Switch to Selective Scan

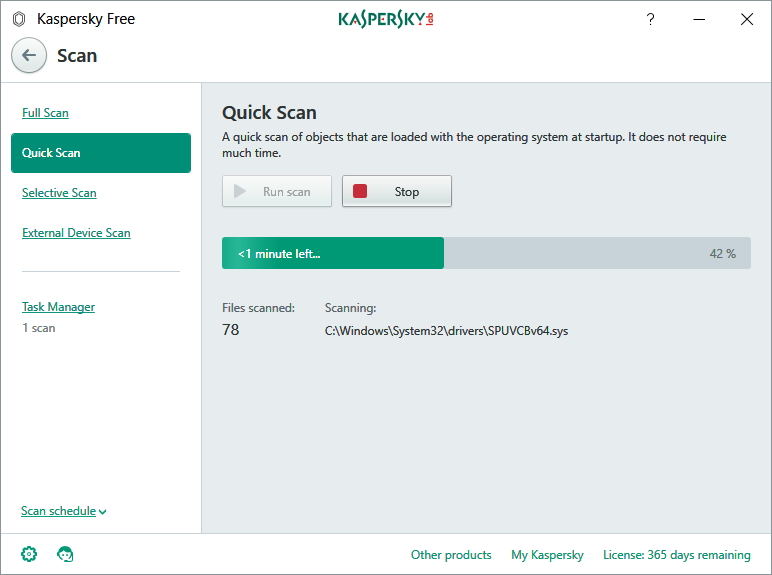click(x=59, y=192)
